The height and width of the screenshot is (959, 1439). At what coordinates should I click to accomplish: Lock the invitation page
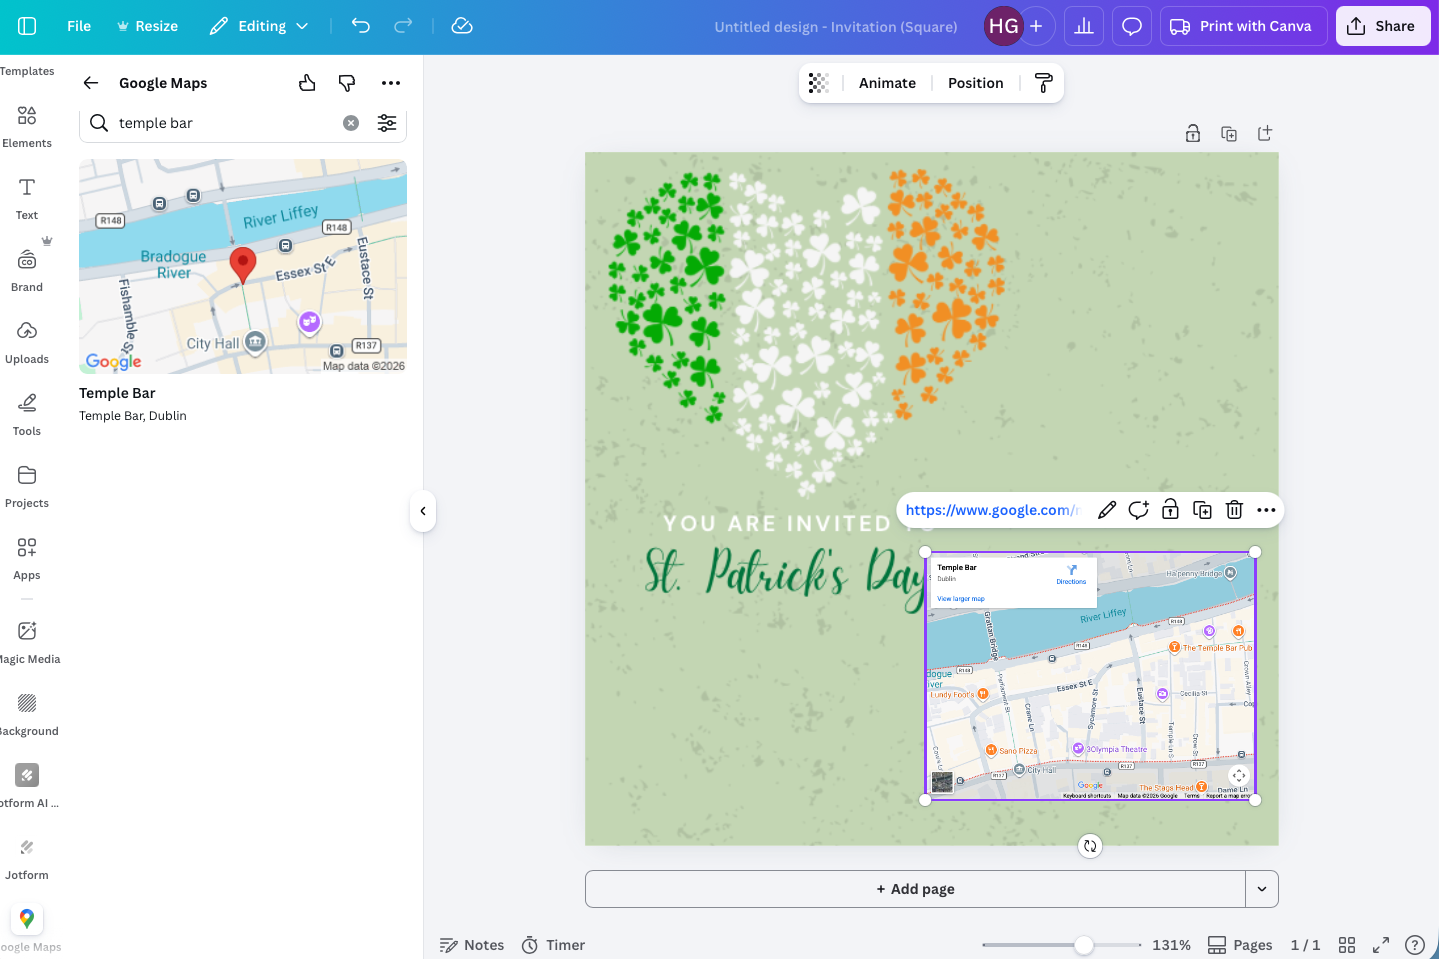point(1192,132)
